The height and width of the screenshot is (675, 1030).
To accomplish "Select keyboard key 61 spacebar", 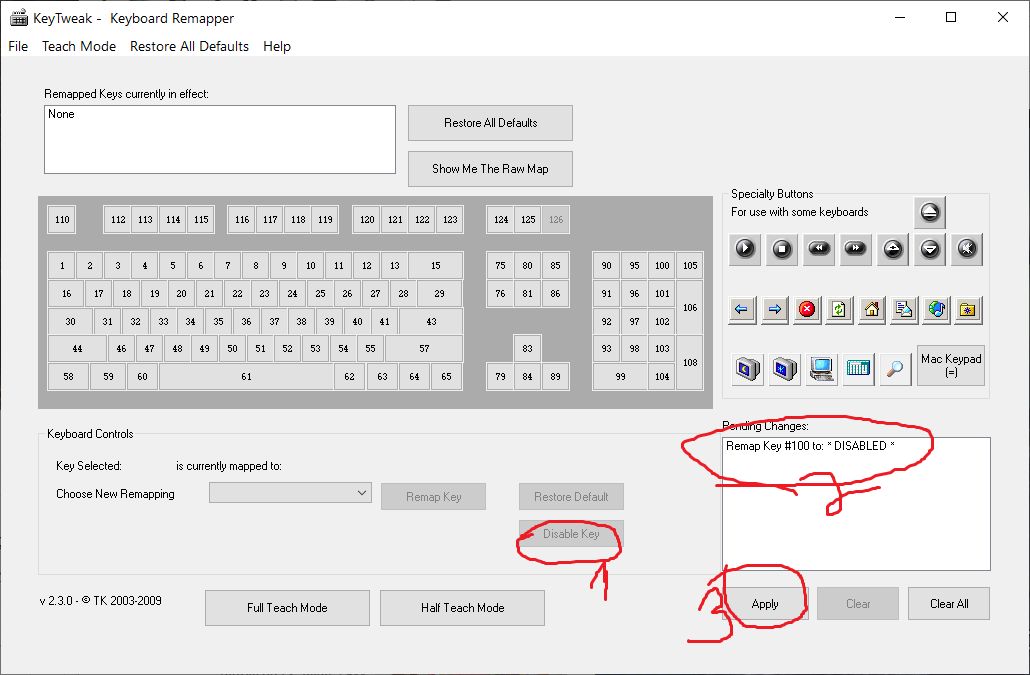I will tap(246, 376).
